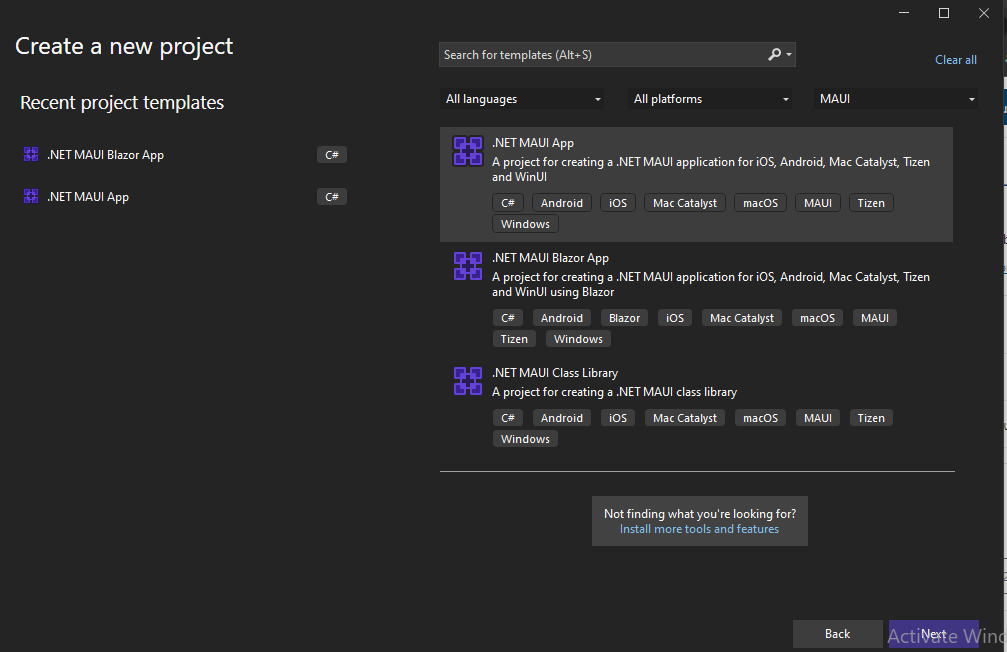Viewport: 1007px width, 652px height.
Task: Maximize the dialog window
Action: point(943,13)
